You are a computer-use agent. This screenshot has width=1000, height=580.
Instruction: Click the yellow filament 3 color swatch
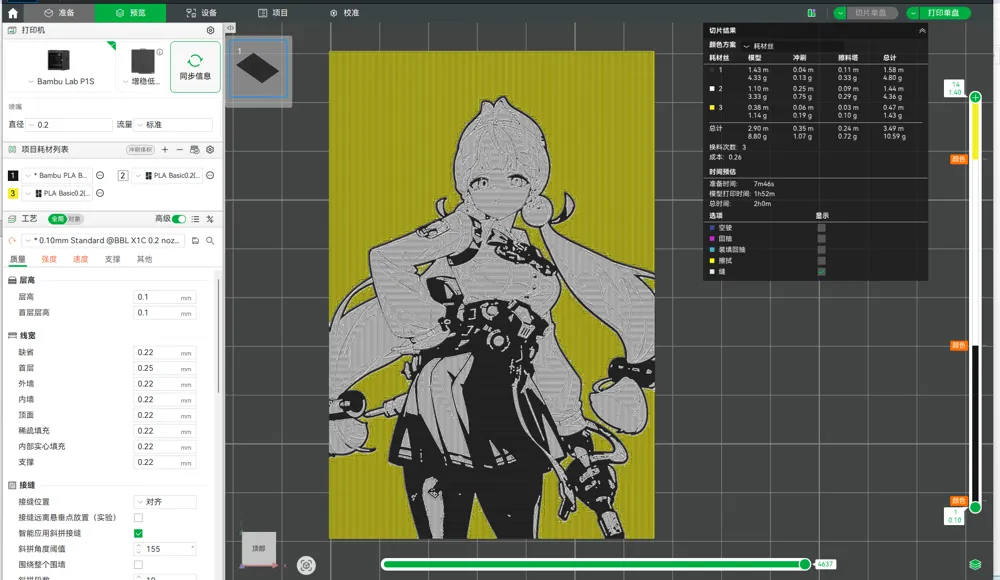tap(13, 193)
